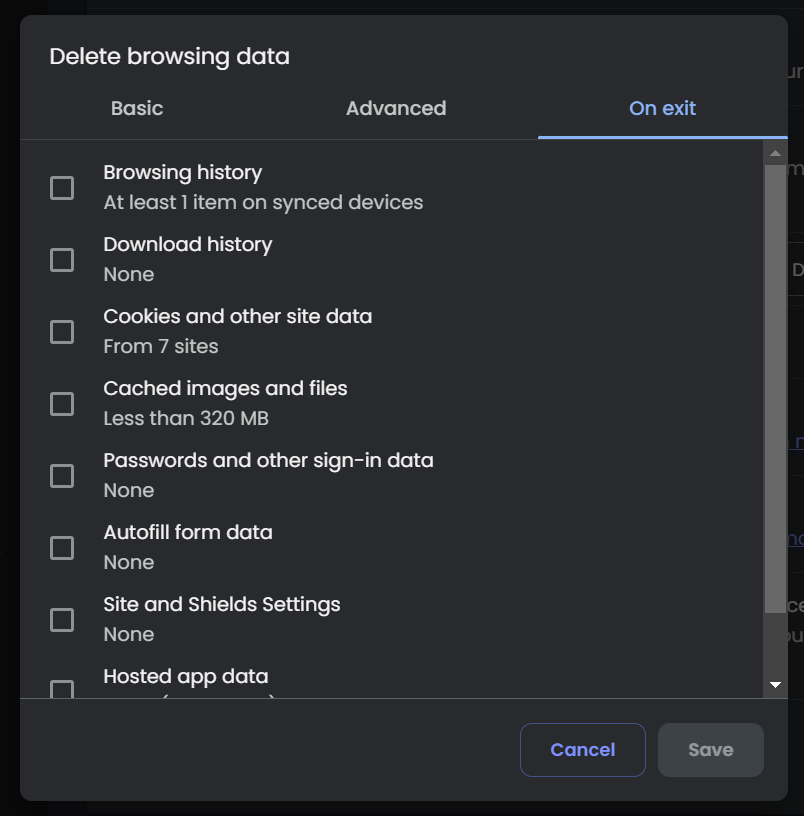Image resolution: width=804 pixels, height=816 pixels.
Task: Open the Advanced tab
Action: pyautogui.click(x=396, y=108)
